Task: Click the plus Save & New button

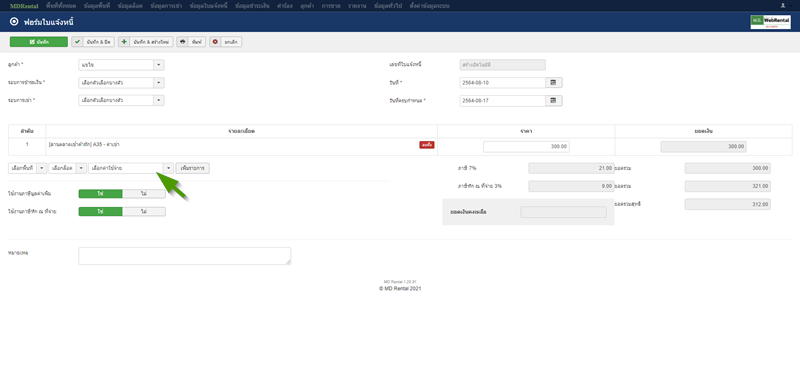Action: (146, 42)
